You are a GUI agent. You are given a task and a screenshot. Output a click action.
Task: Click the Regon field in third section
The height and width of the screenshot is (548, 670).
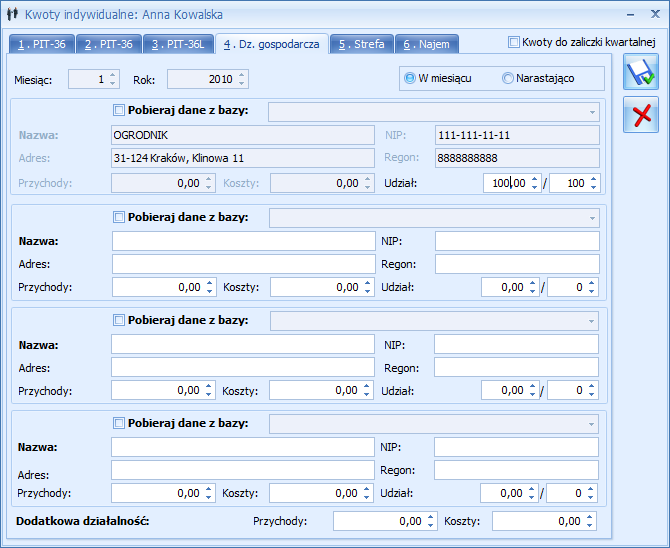point(516,367)
